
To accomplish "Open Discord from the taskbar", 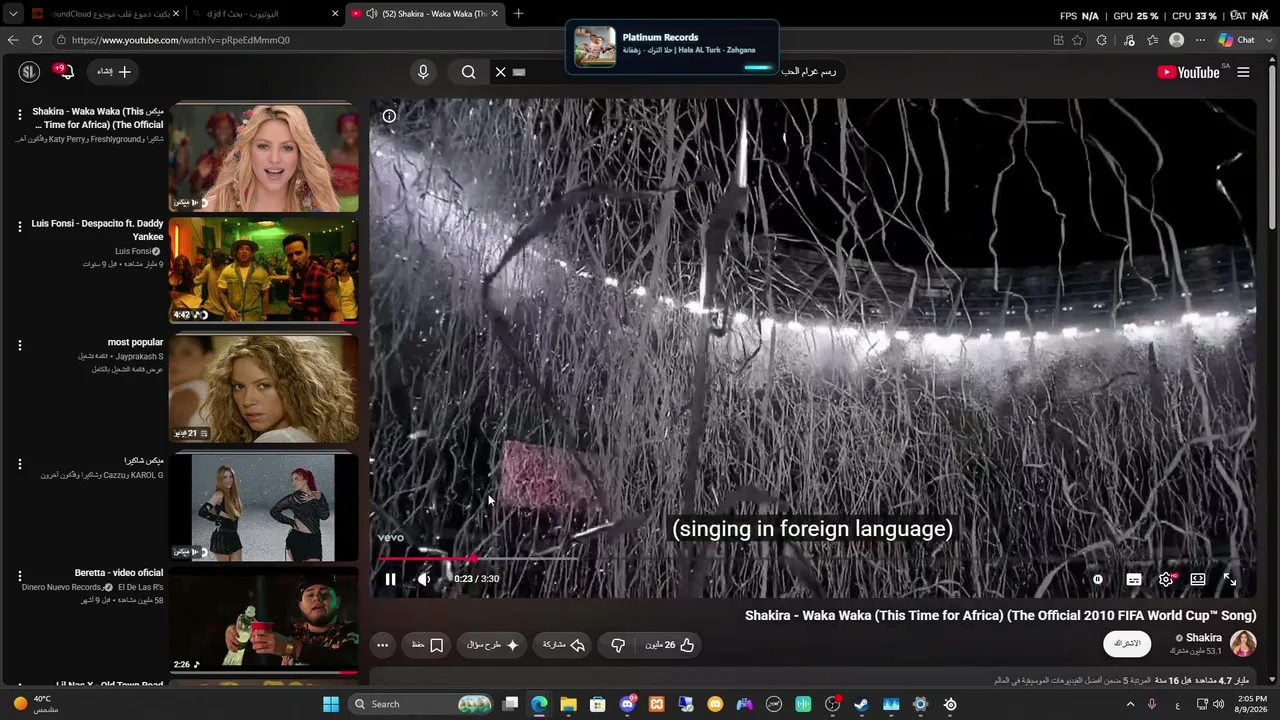I will pyautogui.click(x=627, y=704).
